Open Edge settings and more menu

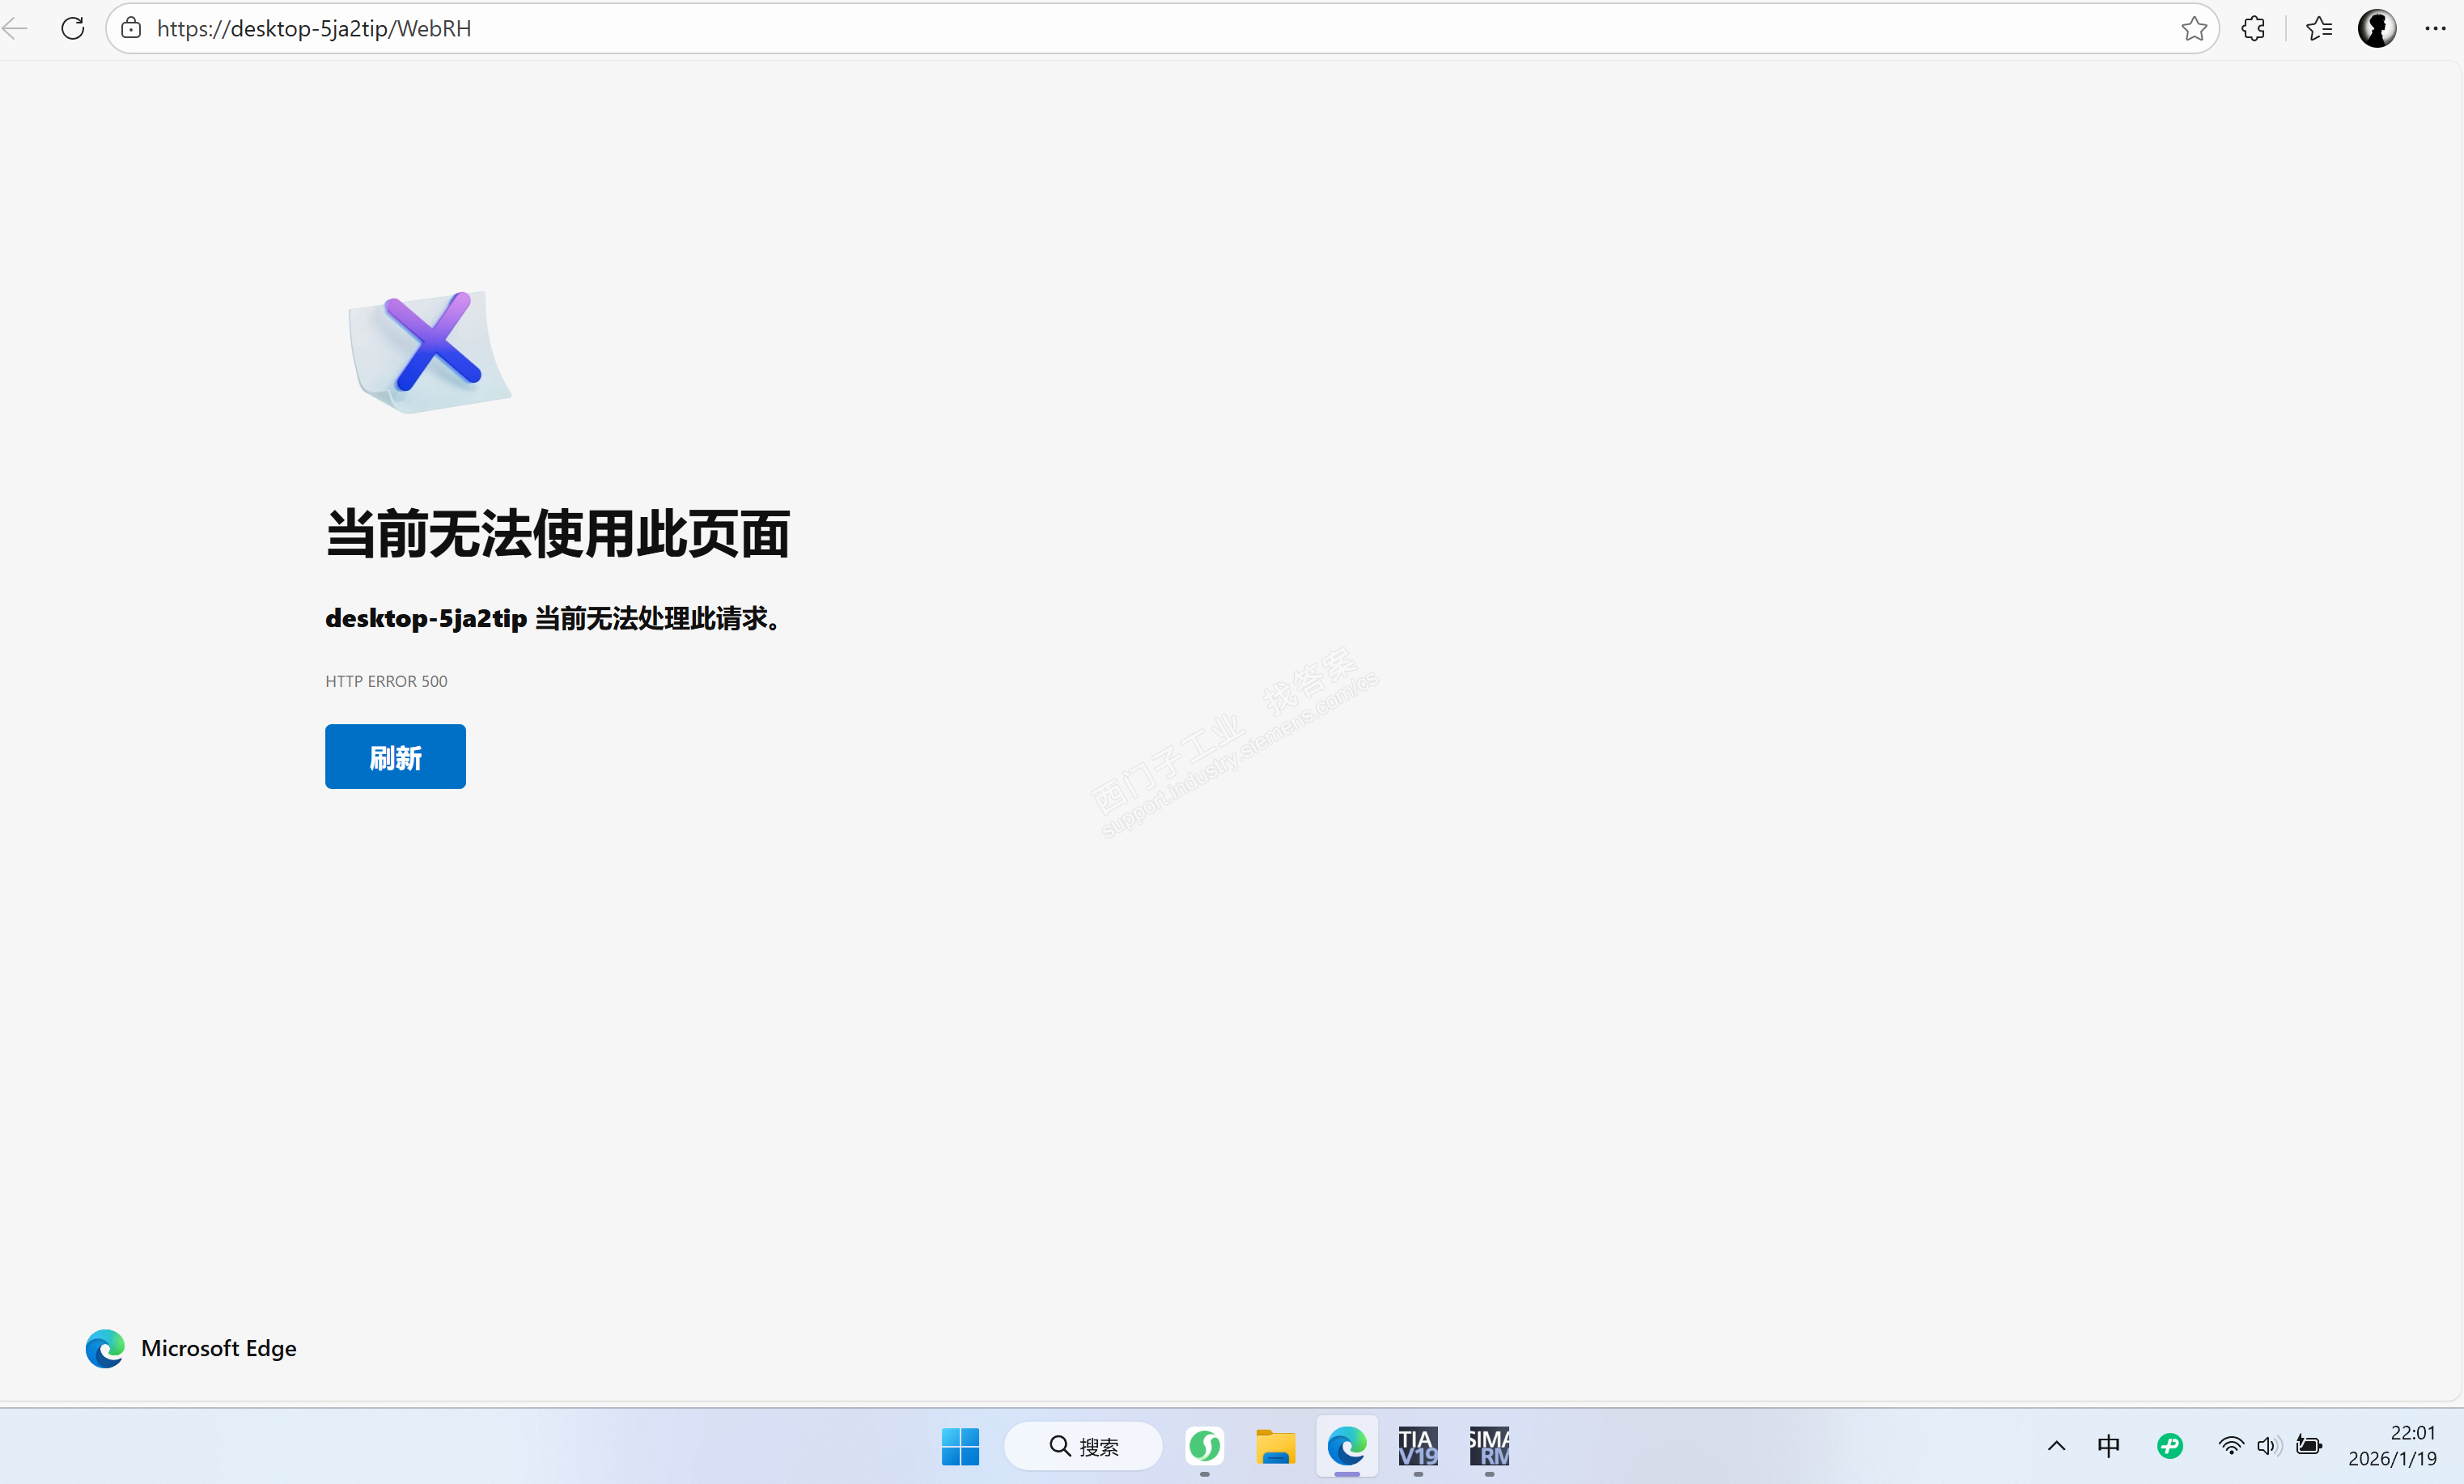[x=2435, y=28]
